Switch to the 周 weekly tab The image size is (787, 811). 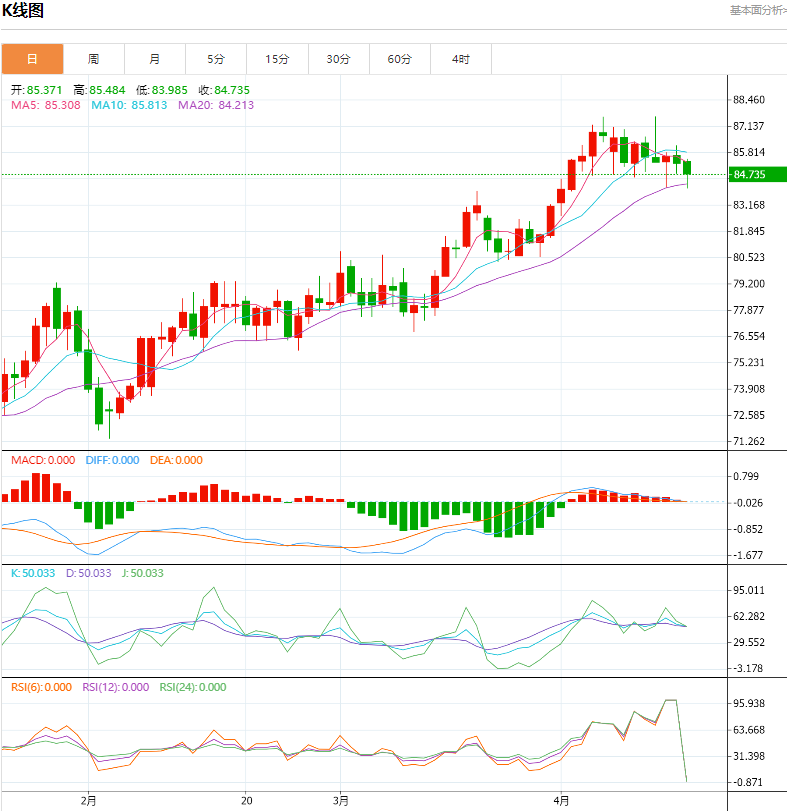[x=93, y=59]
